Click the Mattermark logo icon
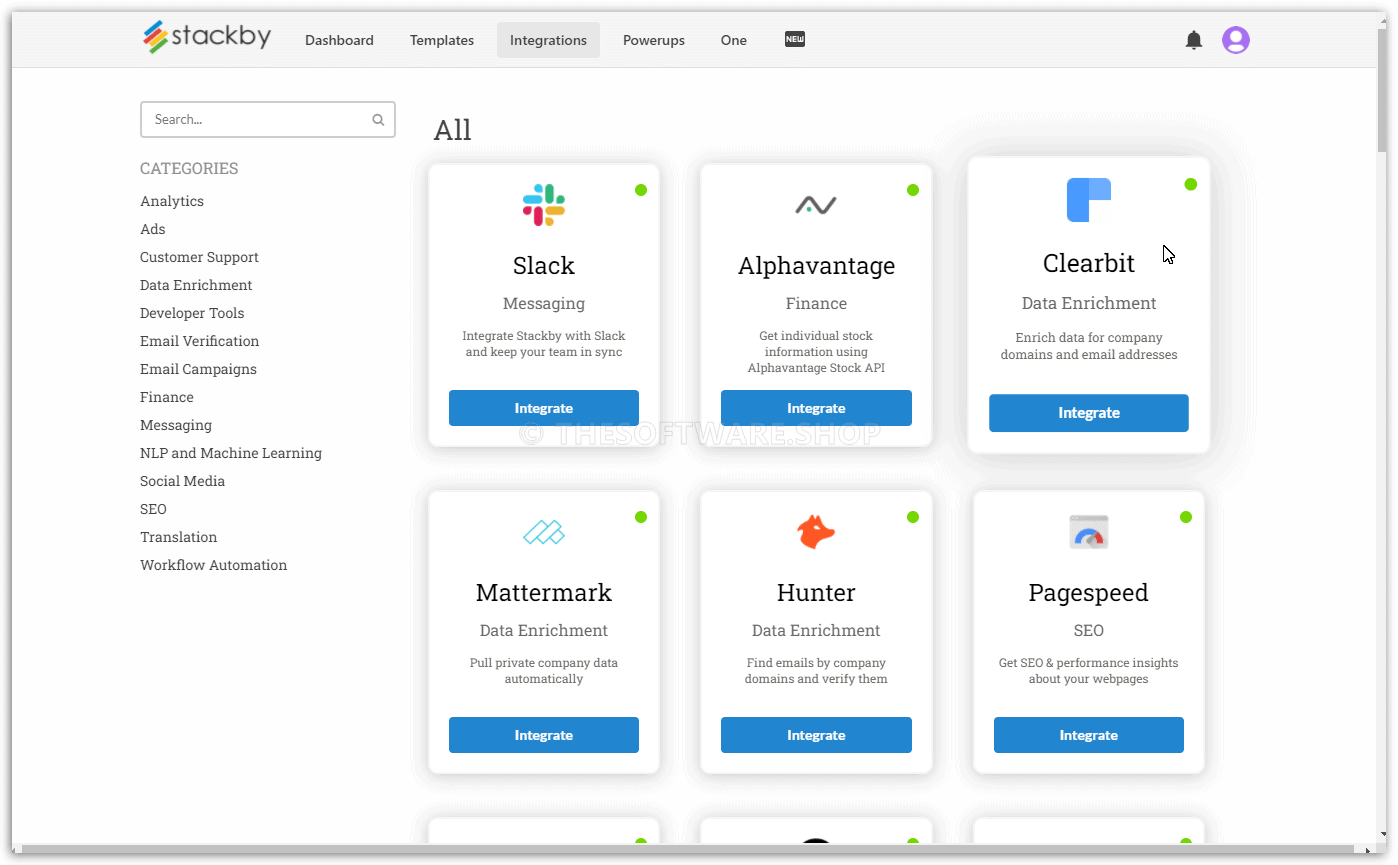 click(544, 532)
